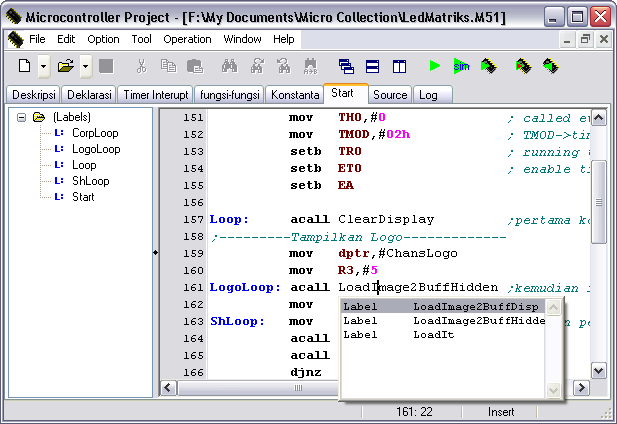Switch to the Deklarasi tab

89,95
